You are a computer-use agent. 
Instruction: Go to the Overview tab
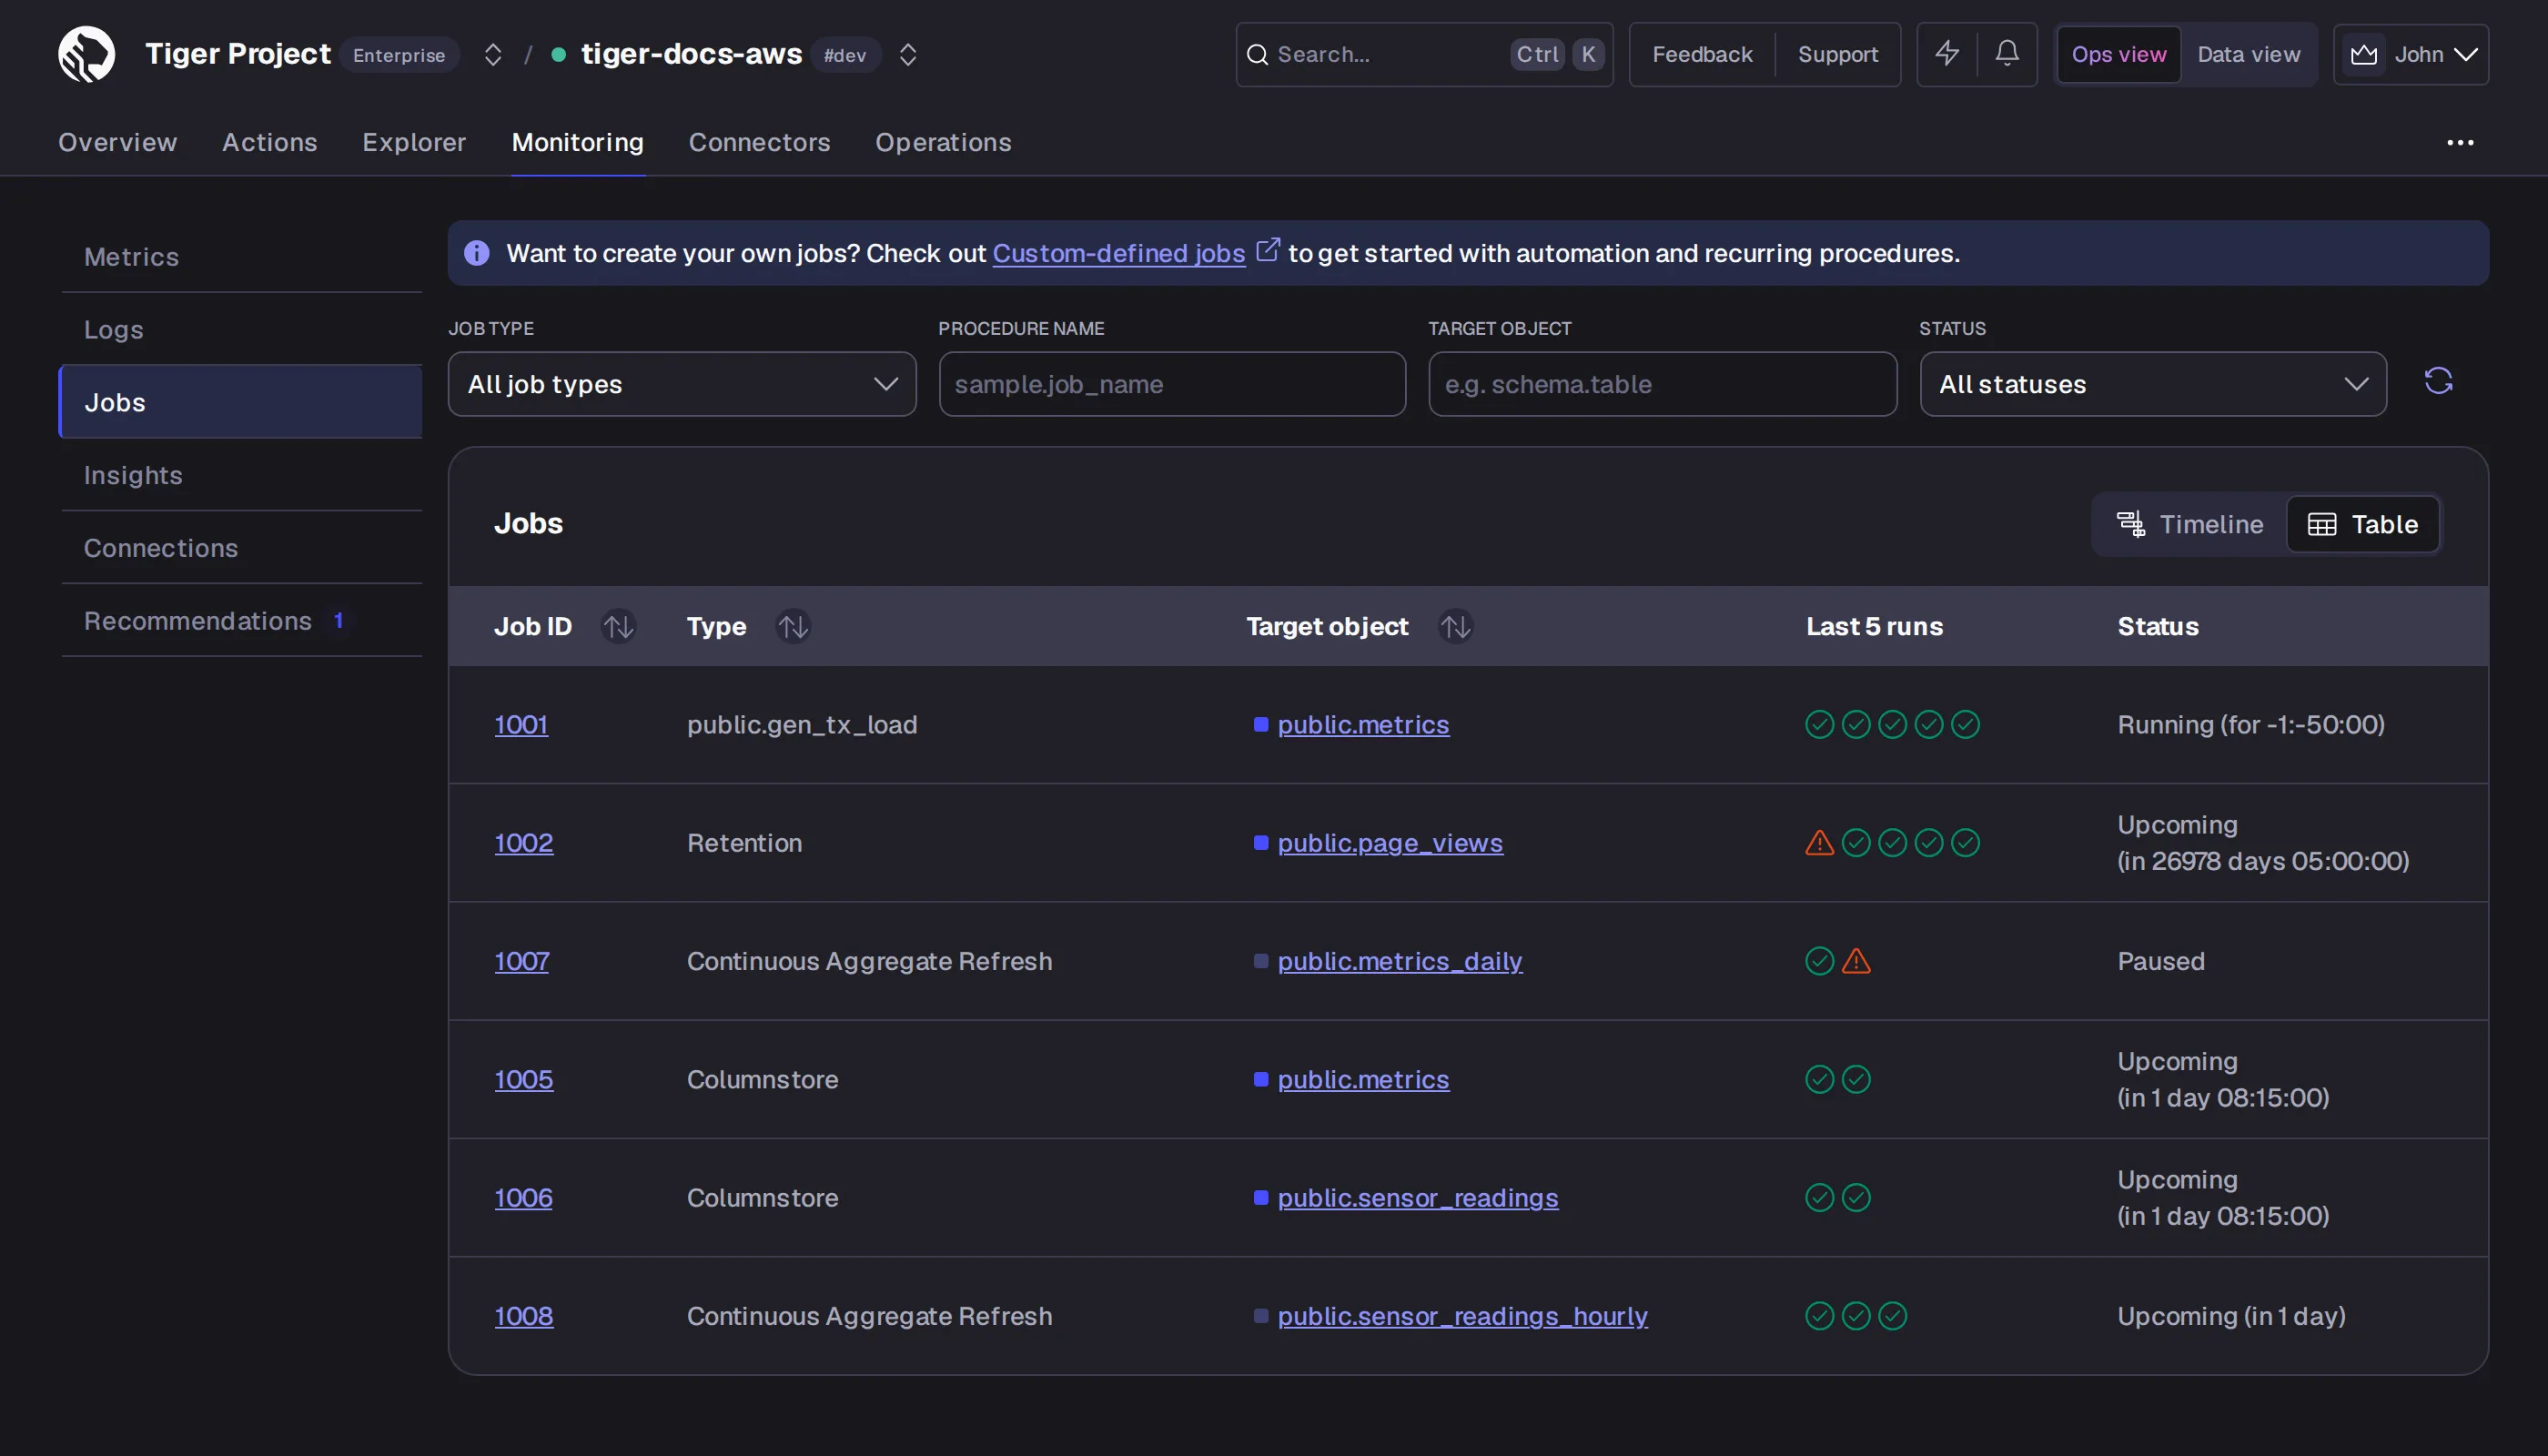pos(117,143)
